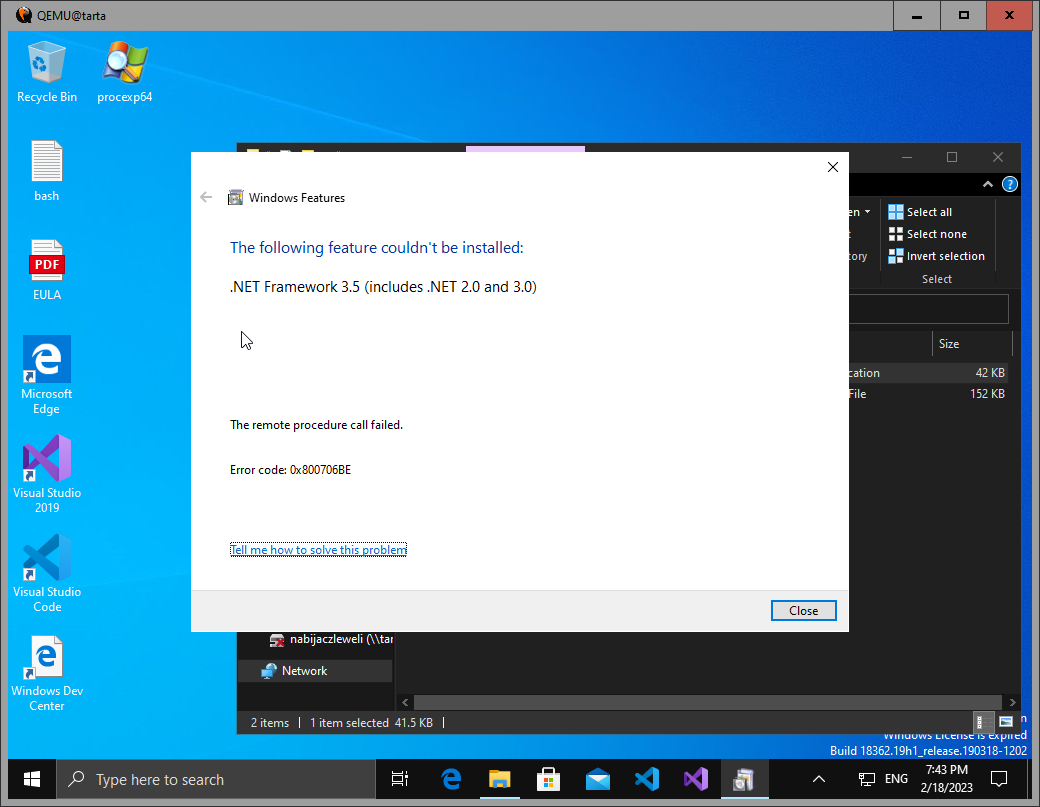Open Mail app in the taskbar
The height and width of the screenshot is (807, 1040).
point(597,779)
